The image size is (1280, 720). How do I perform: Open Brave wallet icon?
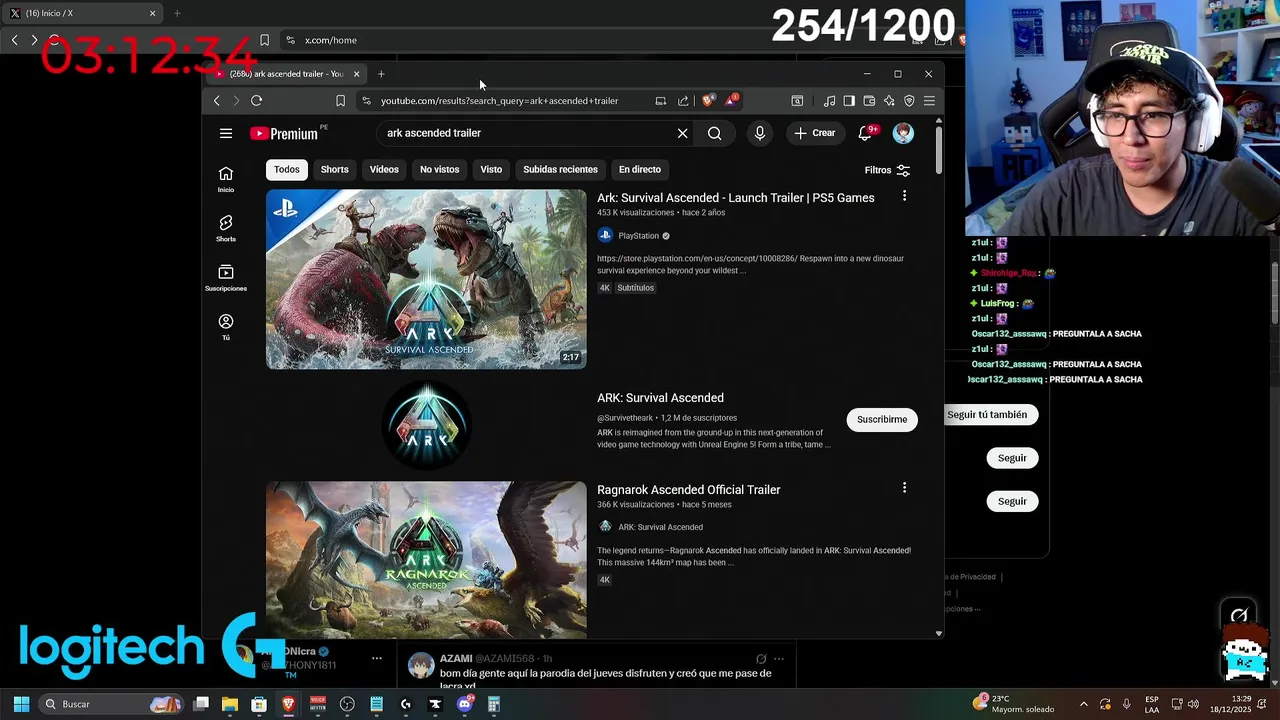tap(869, 100)
